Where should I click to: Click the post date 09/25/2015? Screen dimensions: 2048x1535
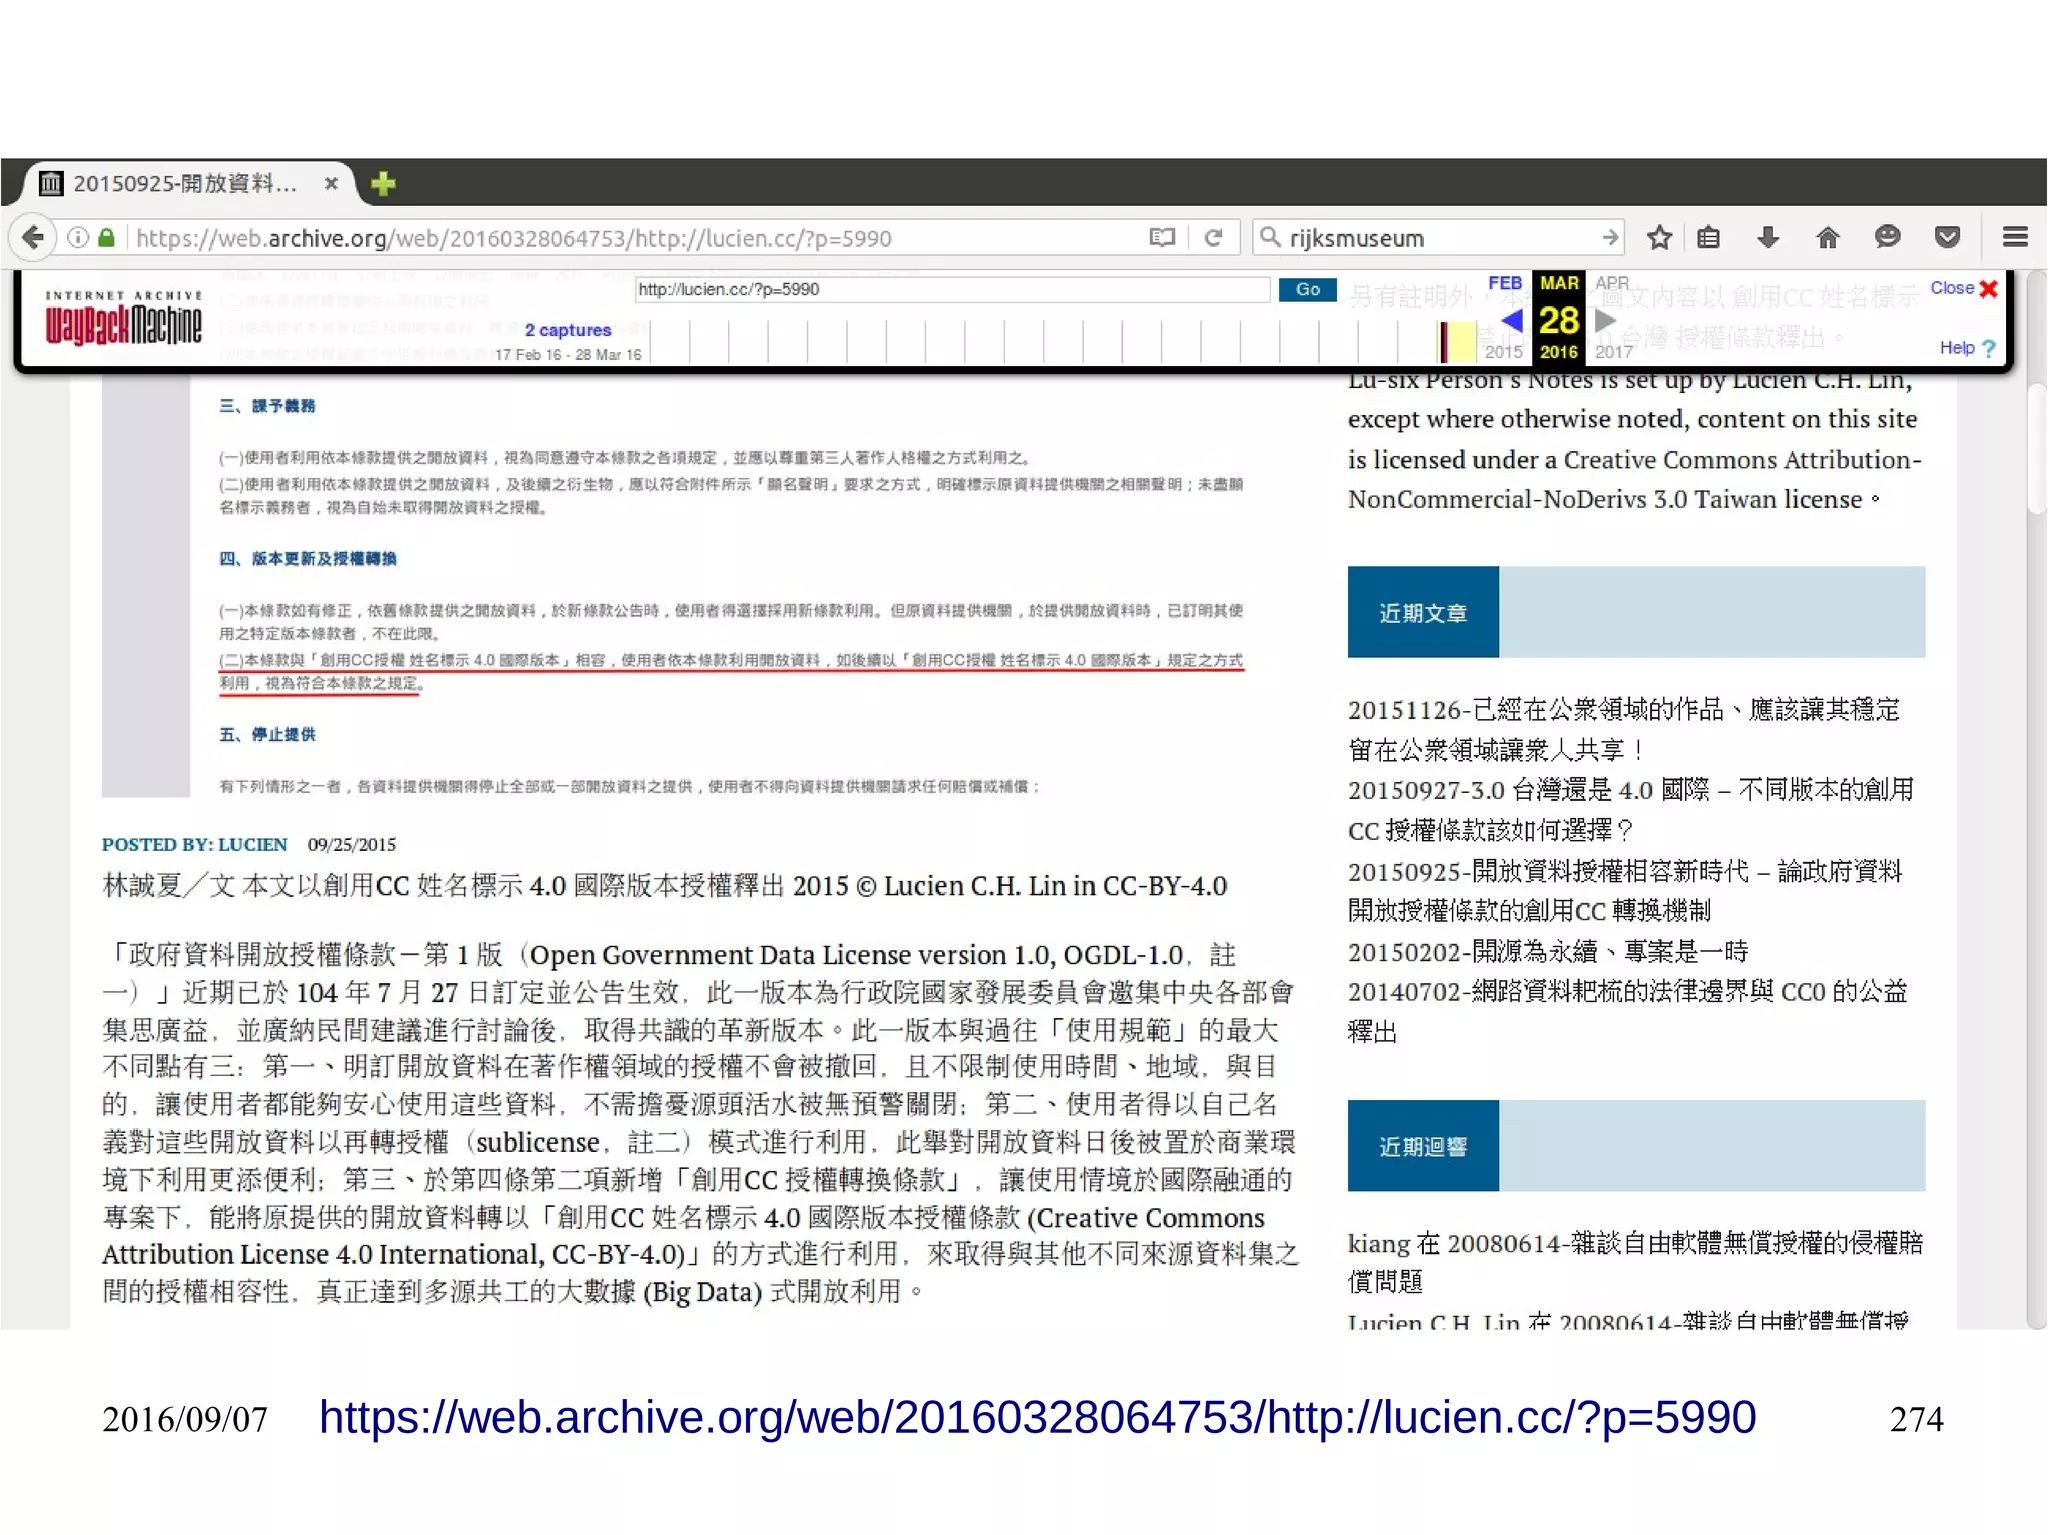point(352,844)
